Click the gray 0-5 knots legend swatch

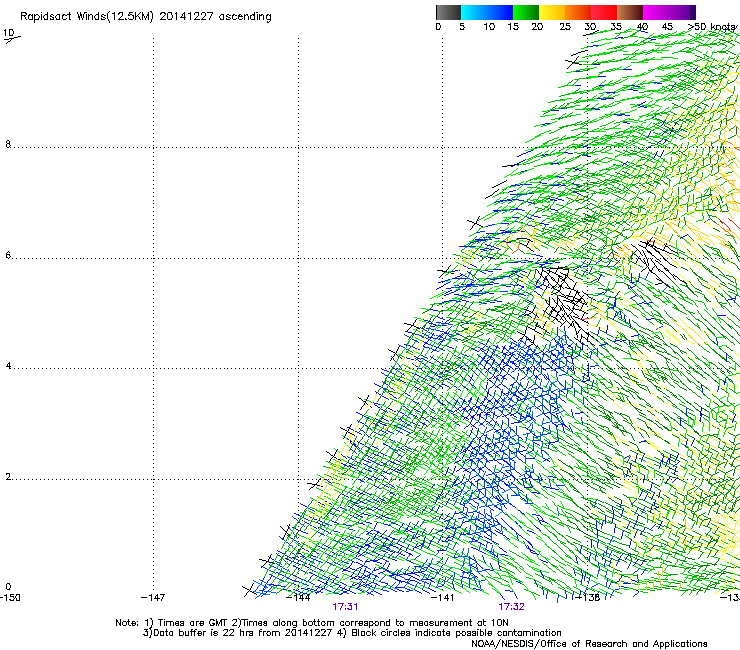pyautogui.click(x=448, y=12)
